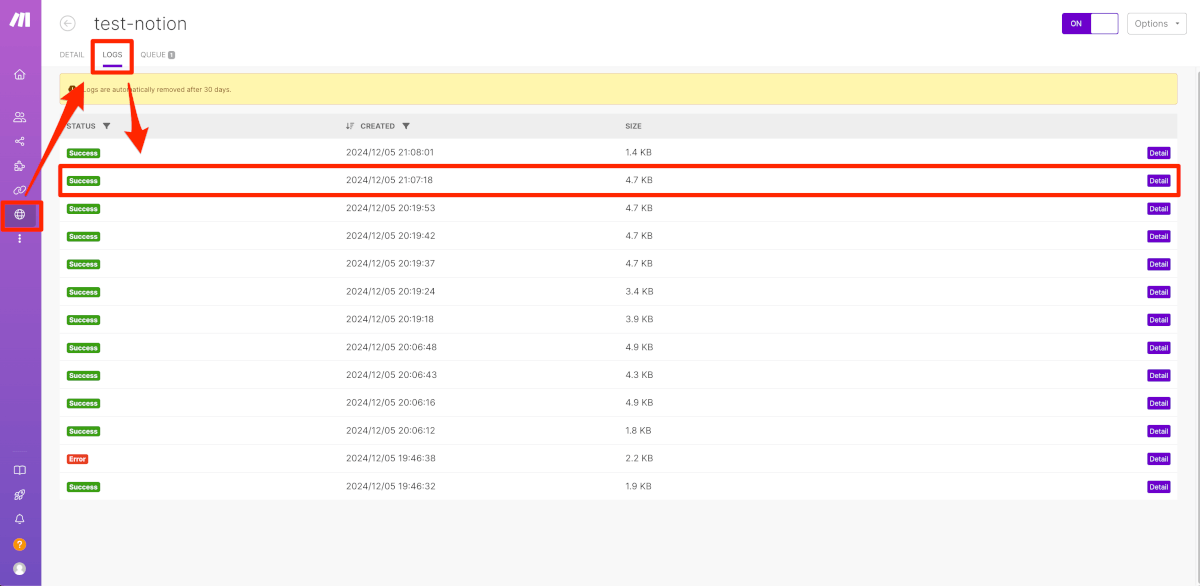Open the STATUS column filter
Image resolution: width=1200 pixels, height=586 pixels.
click(x=106, y=126)
